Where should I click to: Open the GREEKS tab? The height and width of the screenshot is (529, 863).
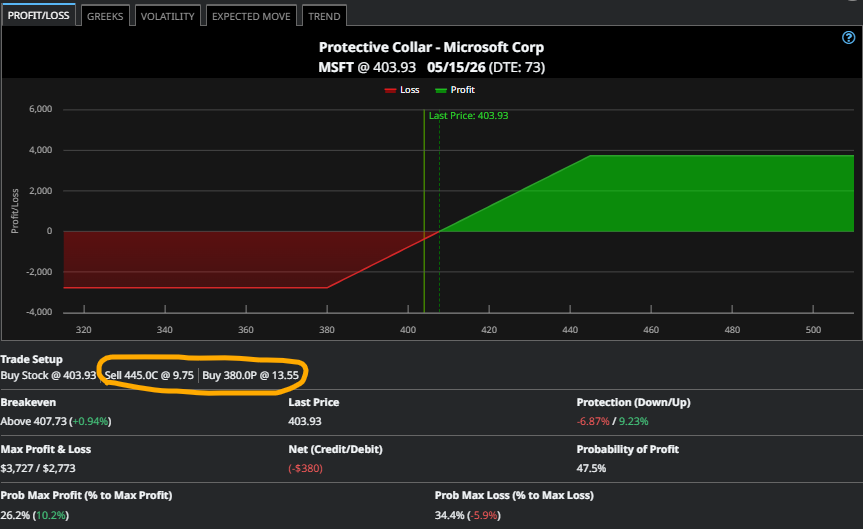pos(105,16)
